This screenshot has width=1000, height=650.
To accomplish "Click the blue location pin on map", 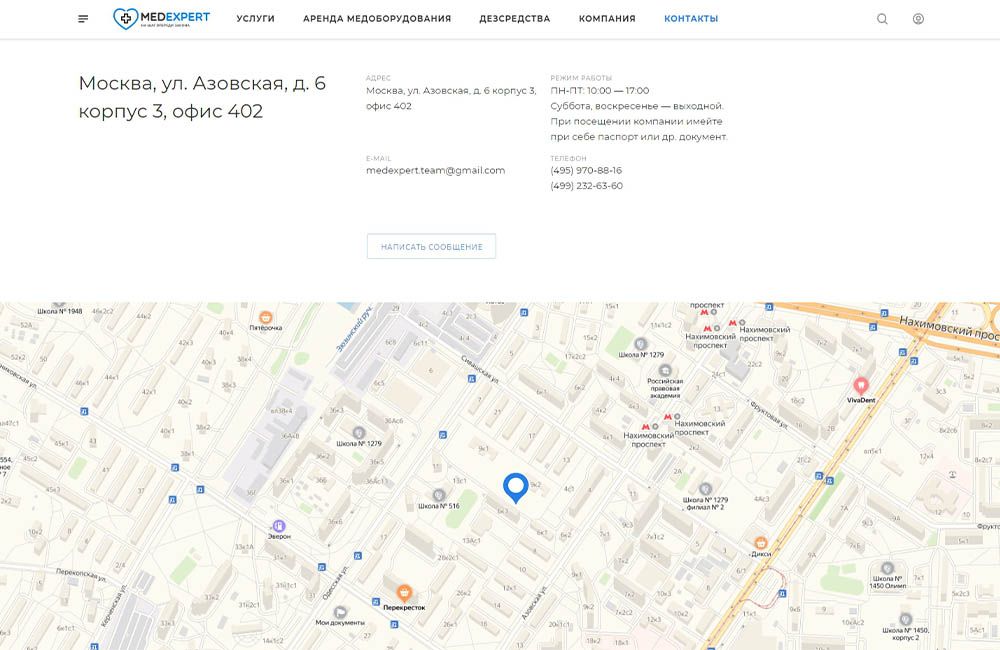I will pos(515,487).
